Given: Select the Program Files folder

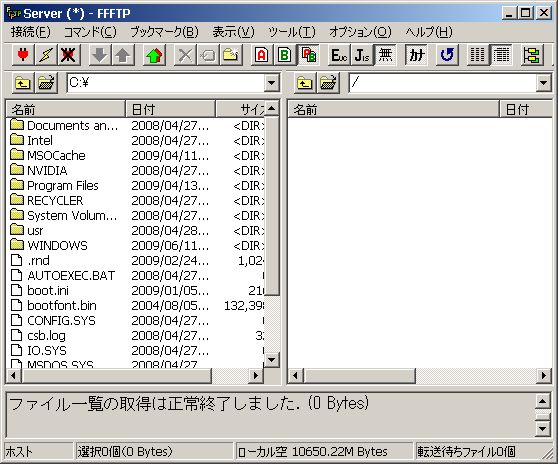Looking at the screenshot, I should coord(54,185).
